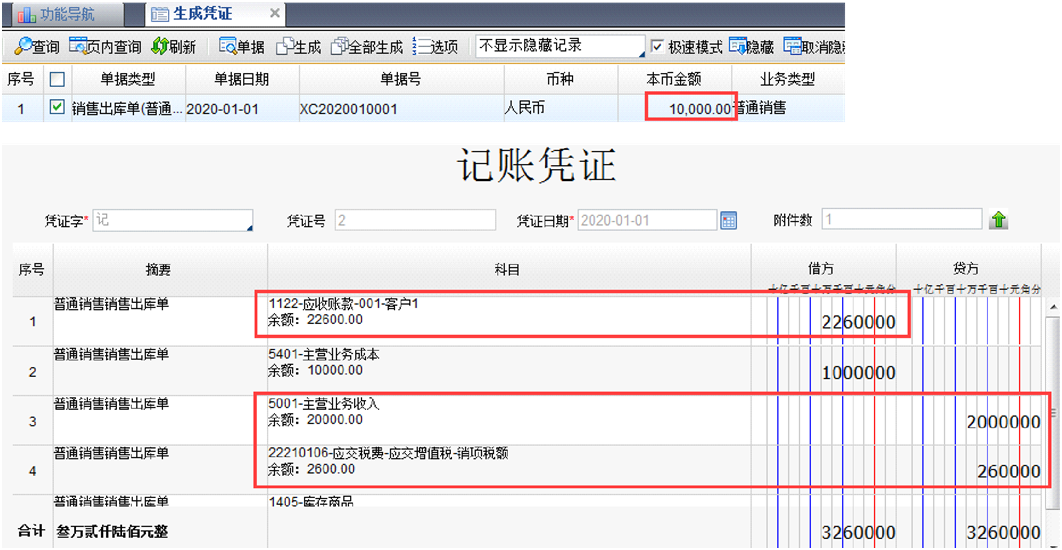Click the 附件数 input field
The width and height of the screenshot is (1062, 550).
tap(902, 220)
